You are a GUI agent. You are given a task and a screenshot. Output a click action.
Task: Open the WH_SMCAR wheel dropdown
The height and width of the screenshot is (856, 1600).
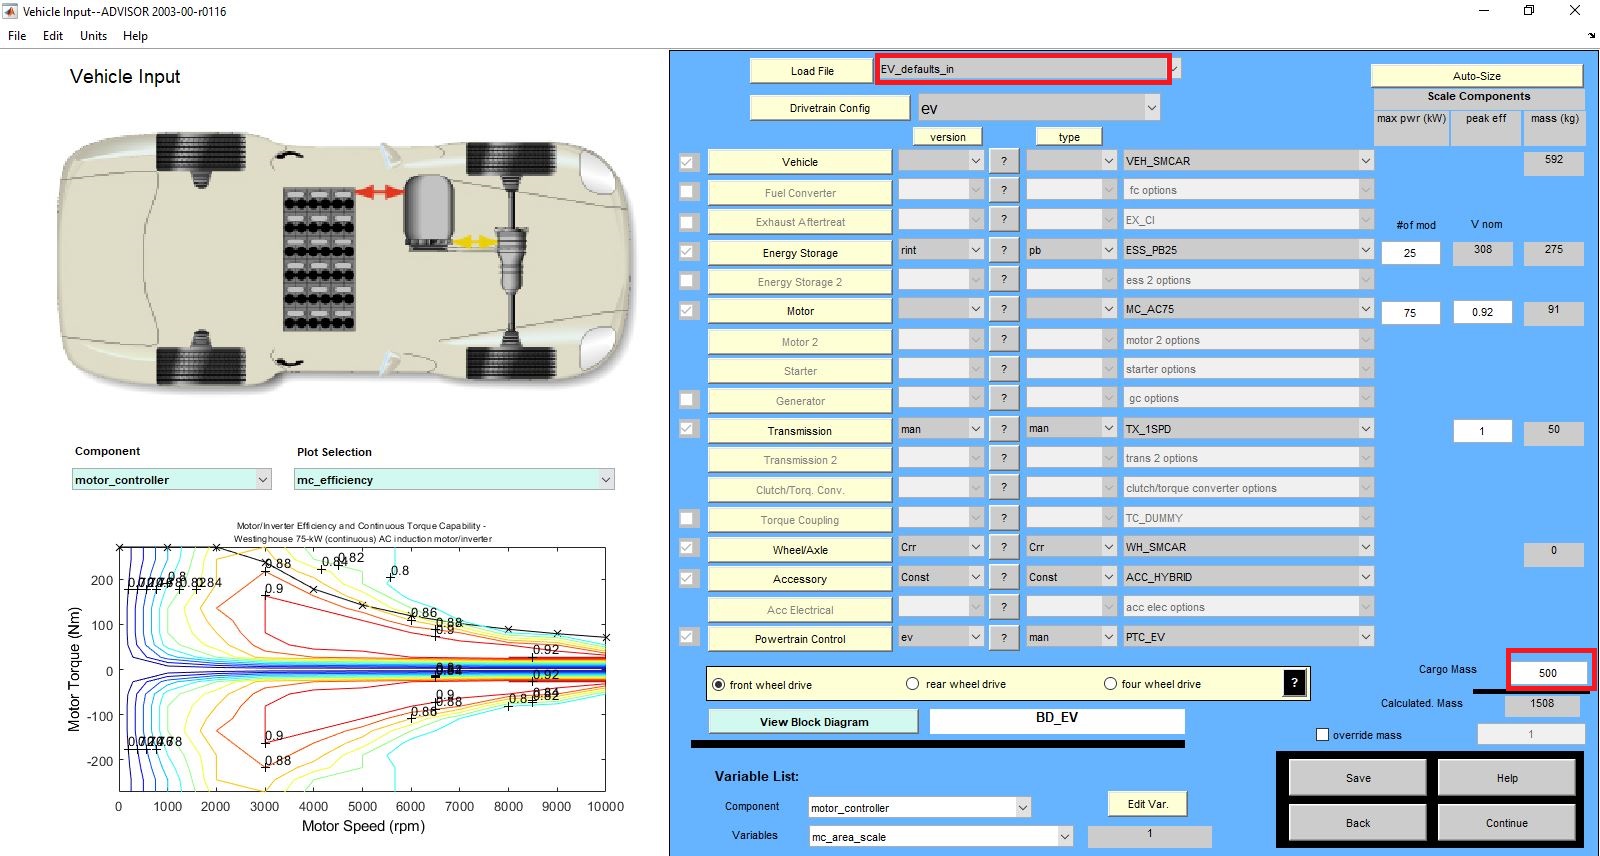click(1248, 547)
